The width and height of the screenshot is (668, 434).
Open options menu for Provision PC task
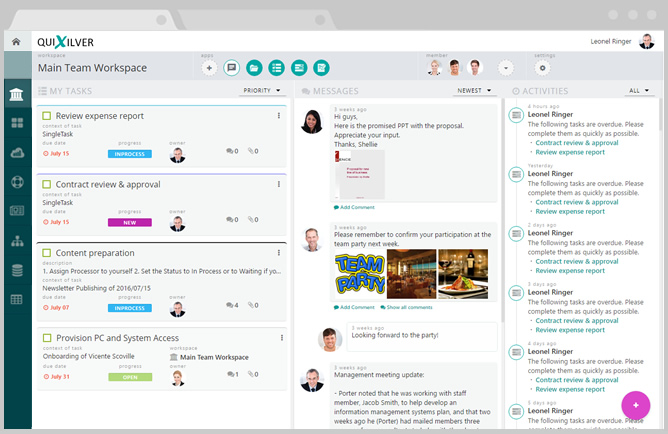click(x=282, y=338)
